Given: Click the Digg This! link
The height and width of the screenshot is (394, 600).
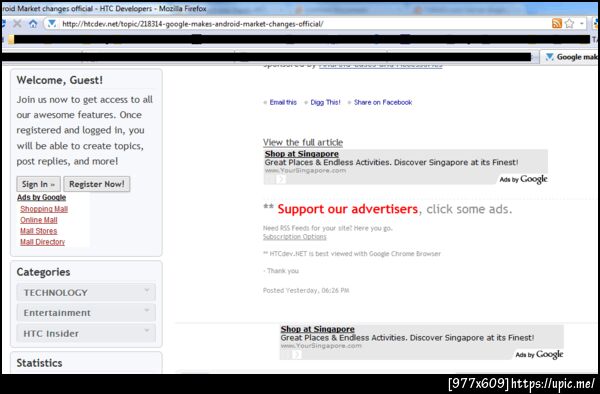Looking at the screenshot, I should pos(325,102).
